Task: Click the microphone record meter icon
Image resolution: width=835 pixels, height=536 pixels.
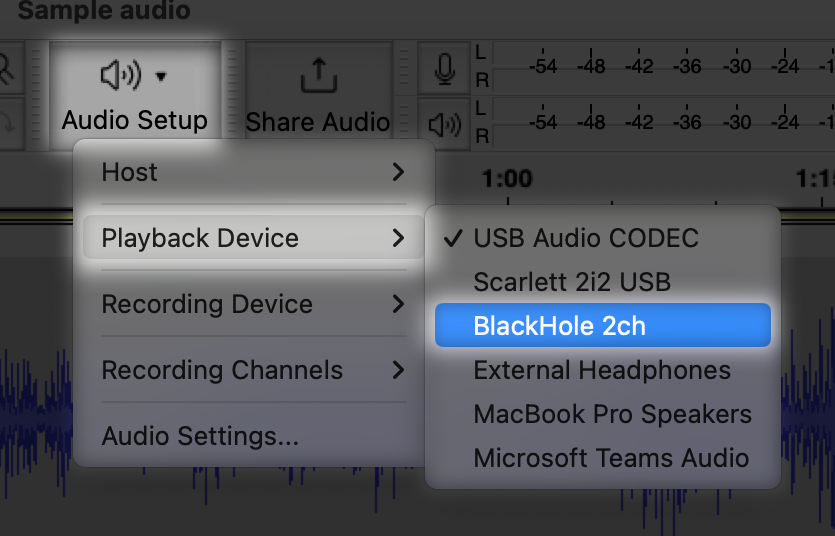Action: coord(445,69)
